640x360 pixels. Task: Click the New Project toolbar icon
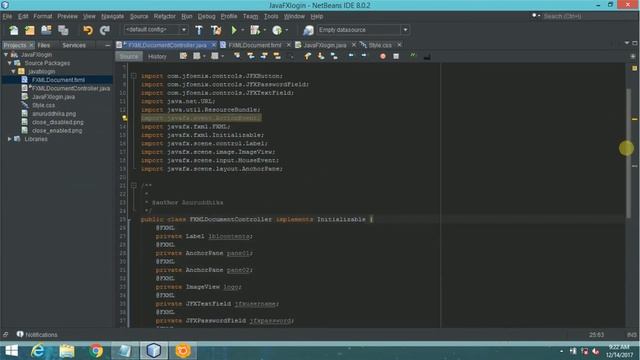tap(30, 30)
